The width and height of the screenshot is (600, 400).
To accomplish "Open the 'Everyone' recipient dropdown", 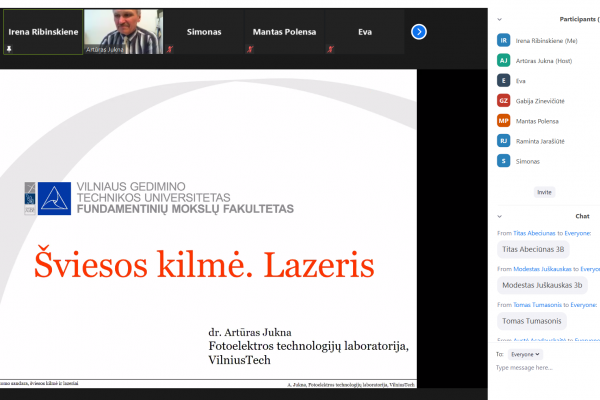I will click(525, 354).
